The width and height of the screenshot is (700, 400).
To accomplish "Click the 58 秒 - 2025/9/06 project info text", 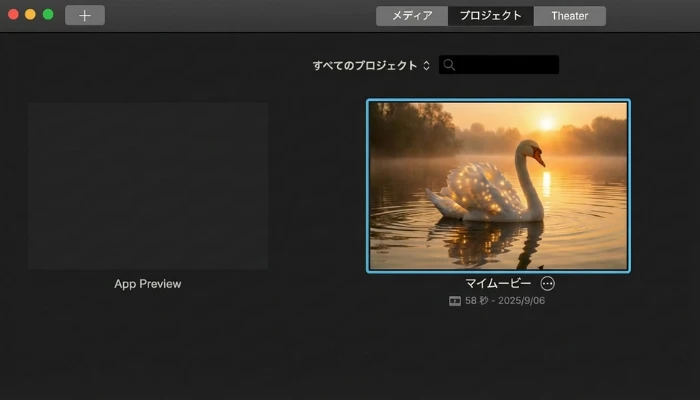I will pyautogui.click(x=505, y=301).
